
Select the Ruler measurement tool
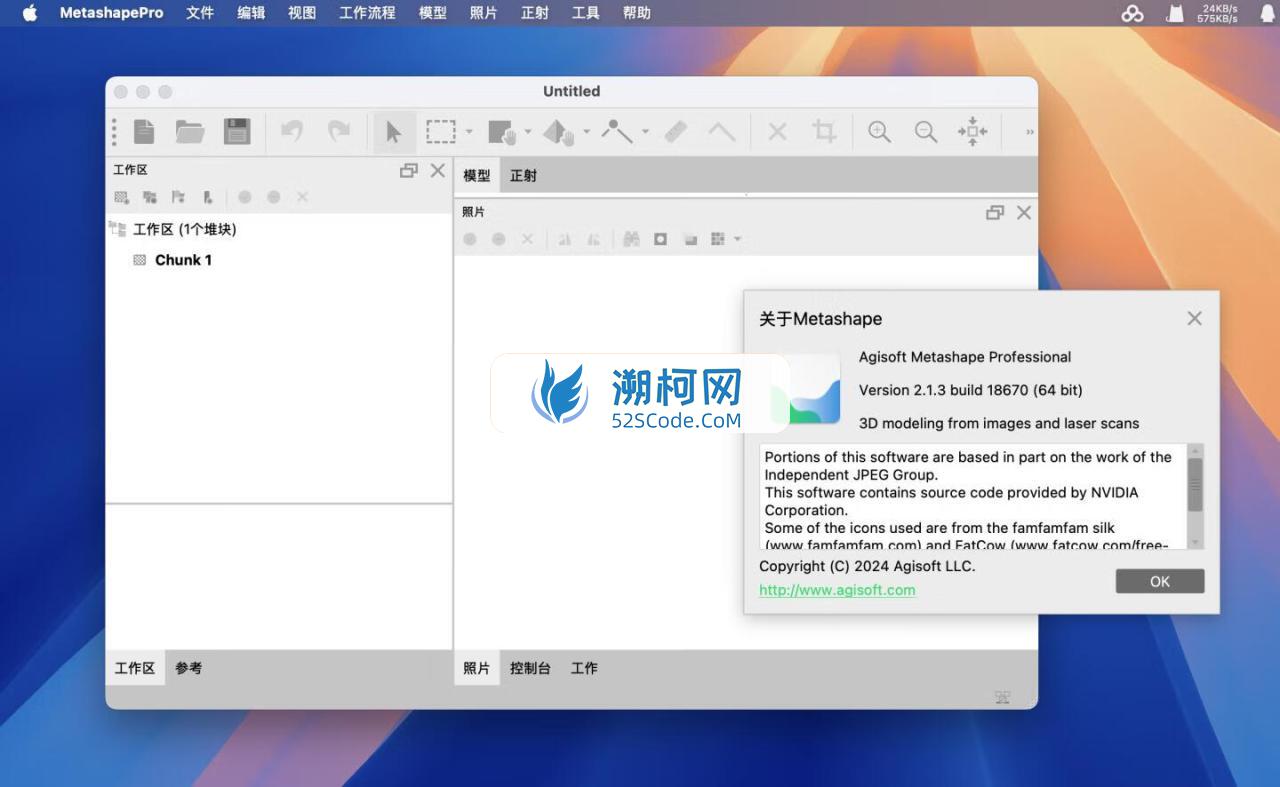[676, 131]
